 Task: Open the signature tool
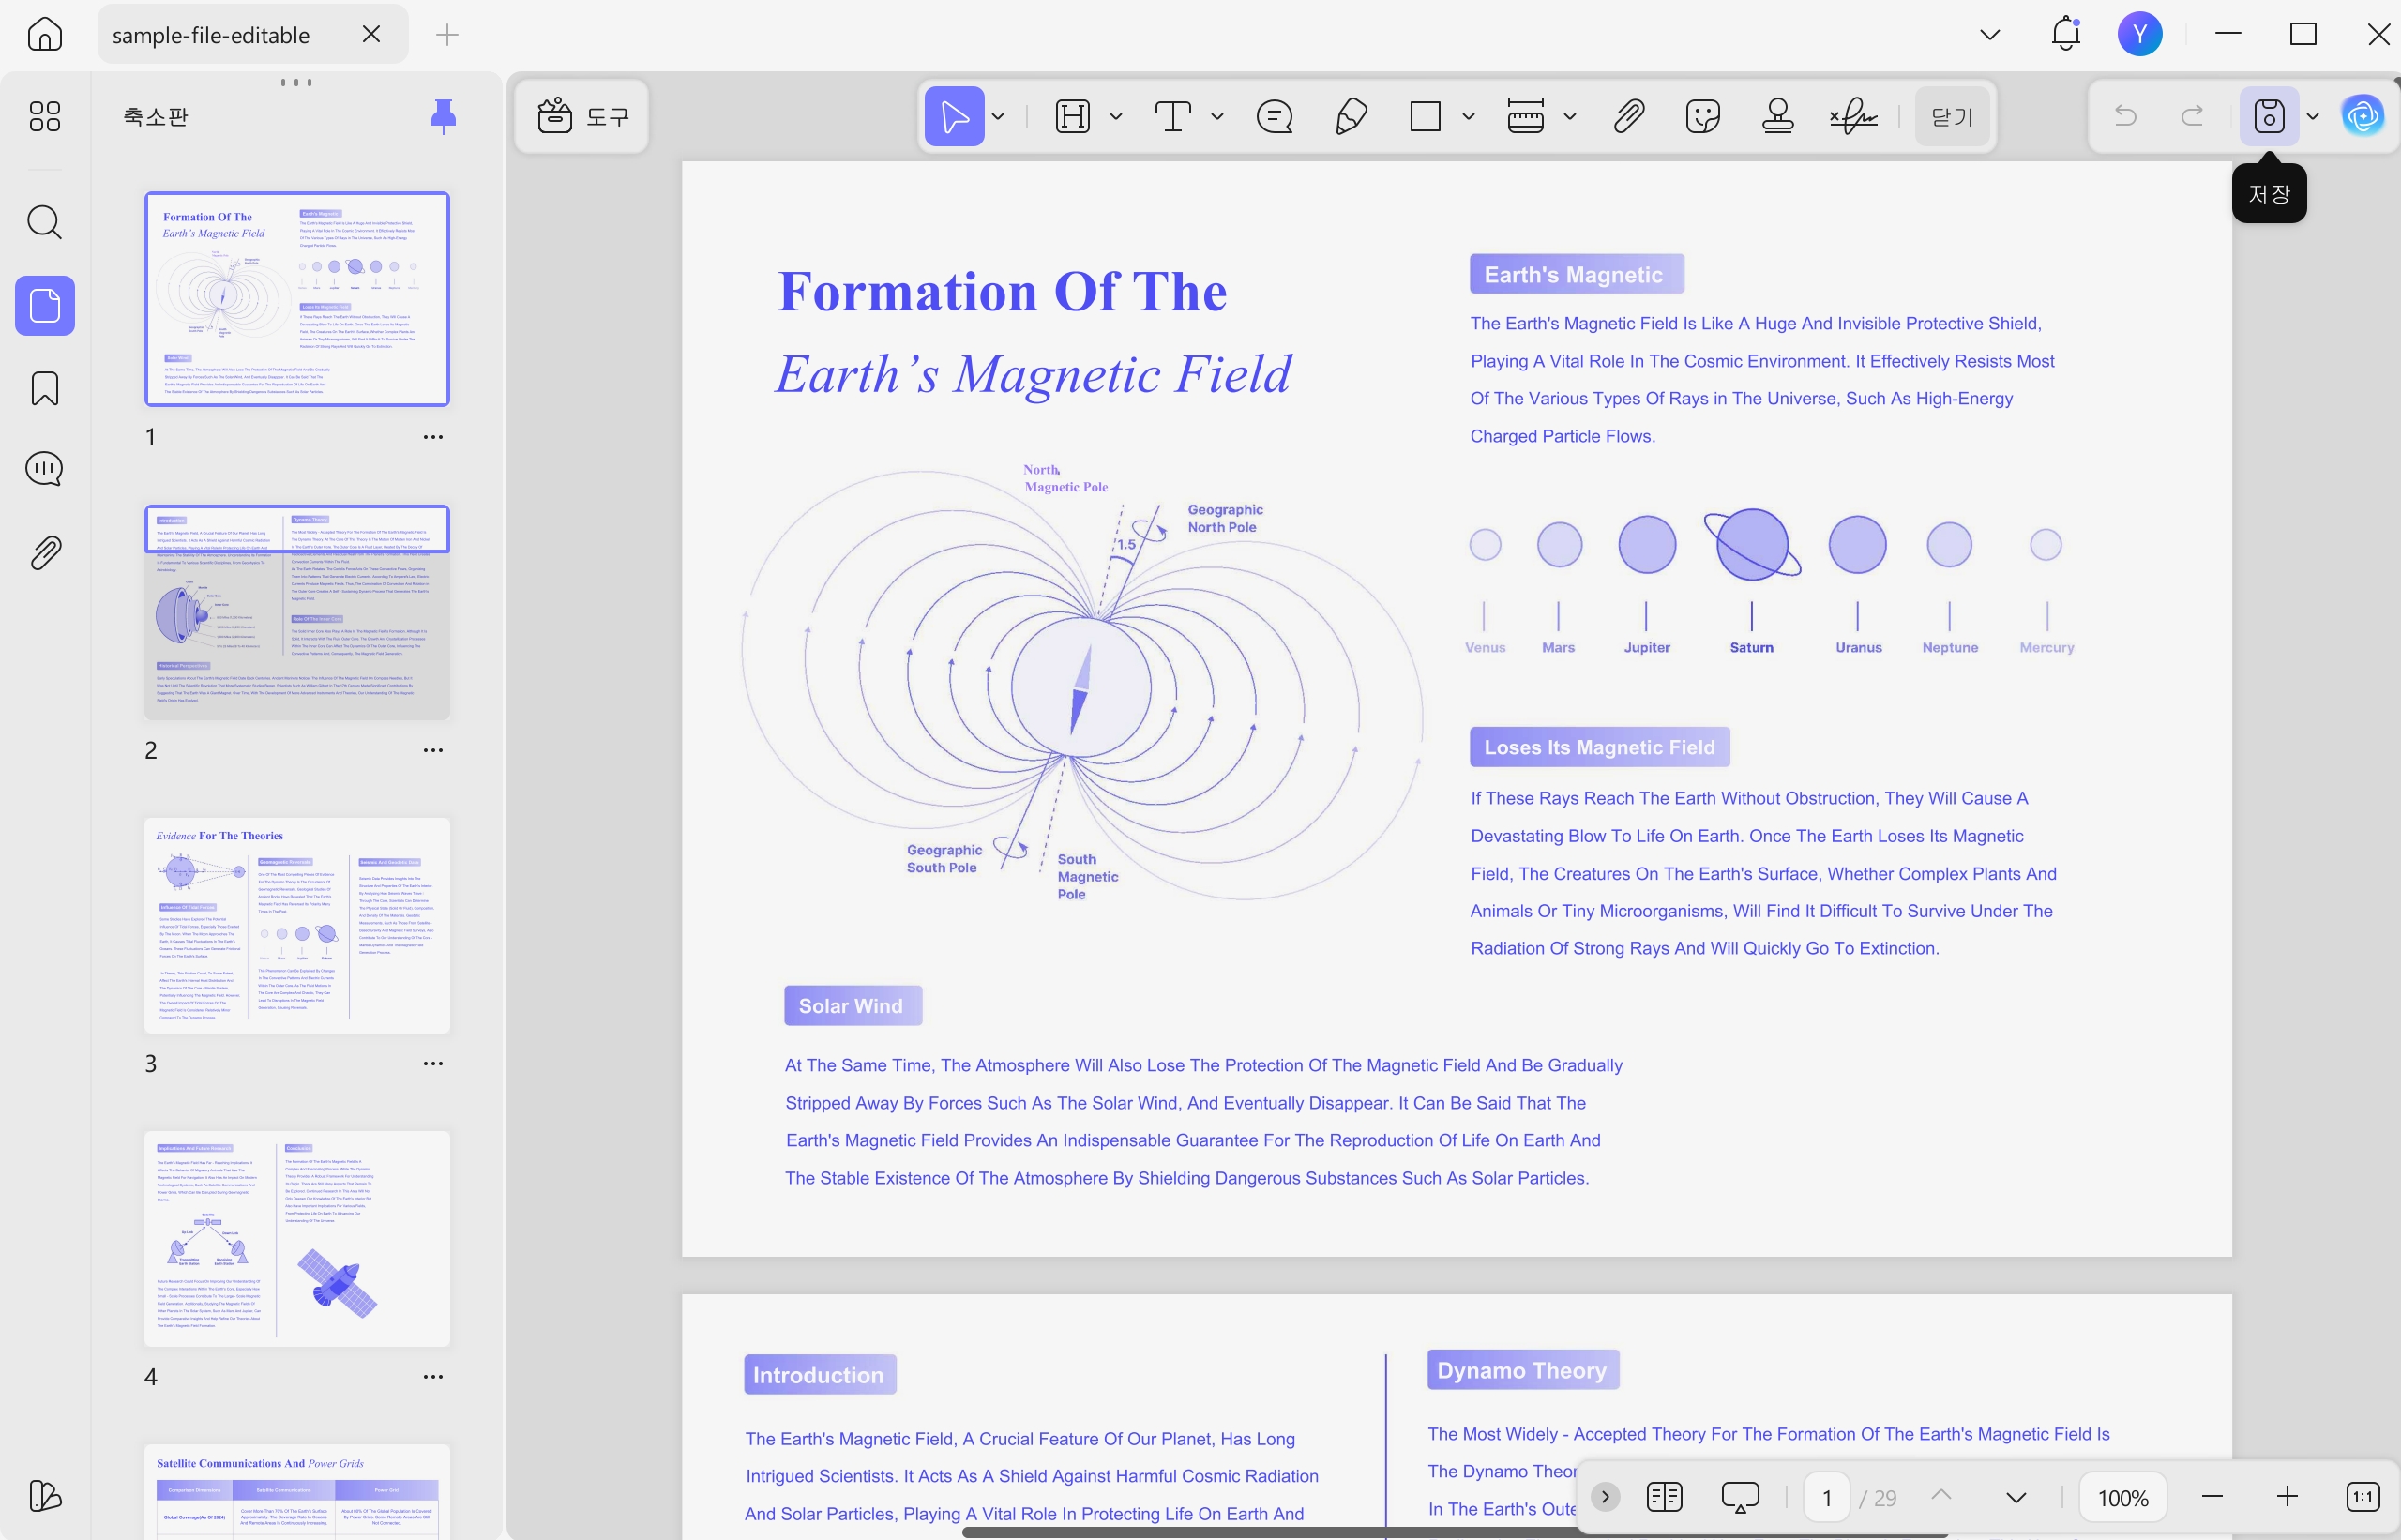[x=1853, y=116]
